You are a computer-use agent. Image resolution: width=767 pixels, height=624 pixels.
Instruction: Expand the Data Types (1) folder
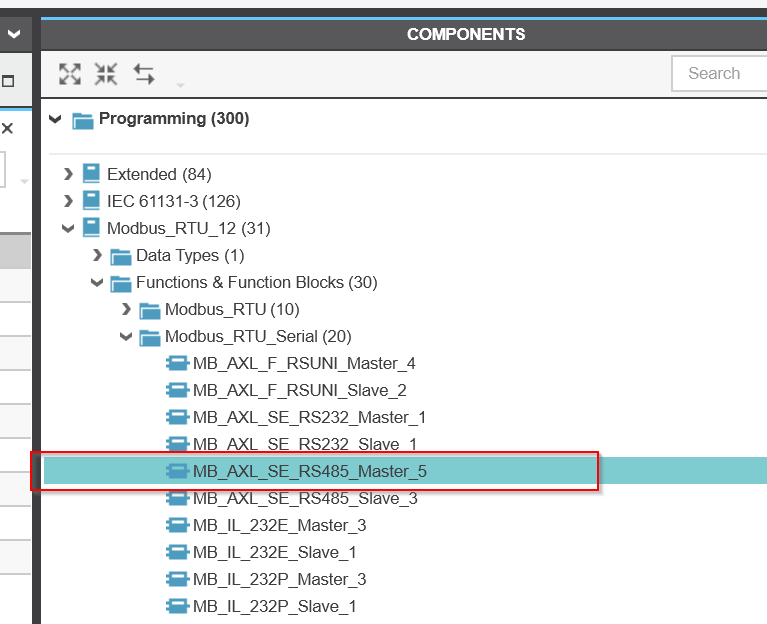tap(97, 255)
